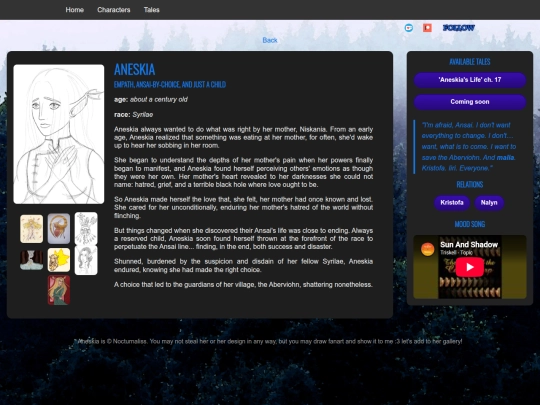540x405 pixels.
Task: Select the thumbnail with bright yellow leaf
Action: pos(59,260)
